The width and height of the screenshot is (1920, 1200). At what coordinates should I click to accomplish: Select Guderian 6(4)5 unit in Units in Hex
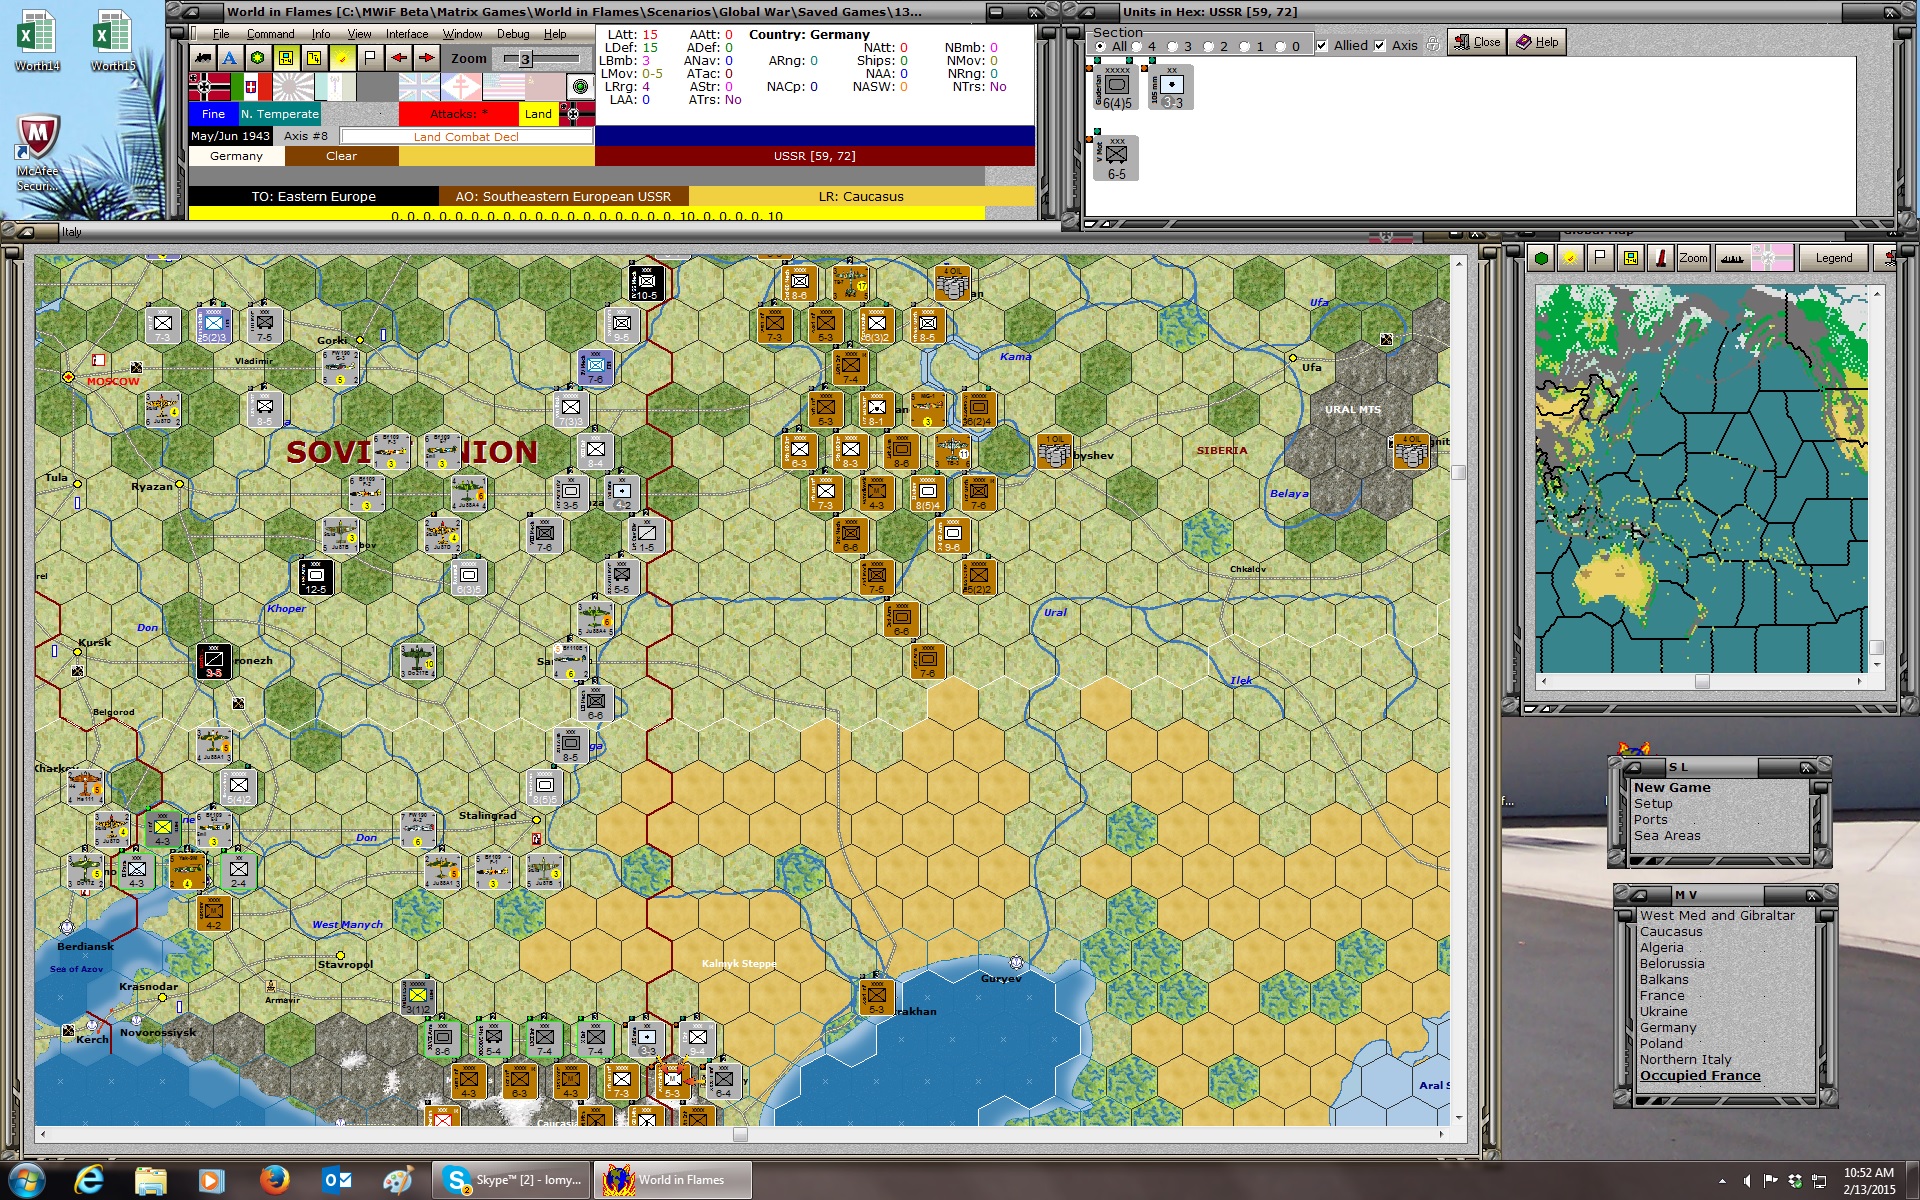click(1116, 88)
